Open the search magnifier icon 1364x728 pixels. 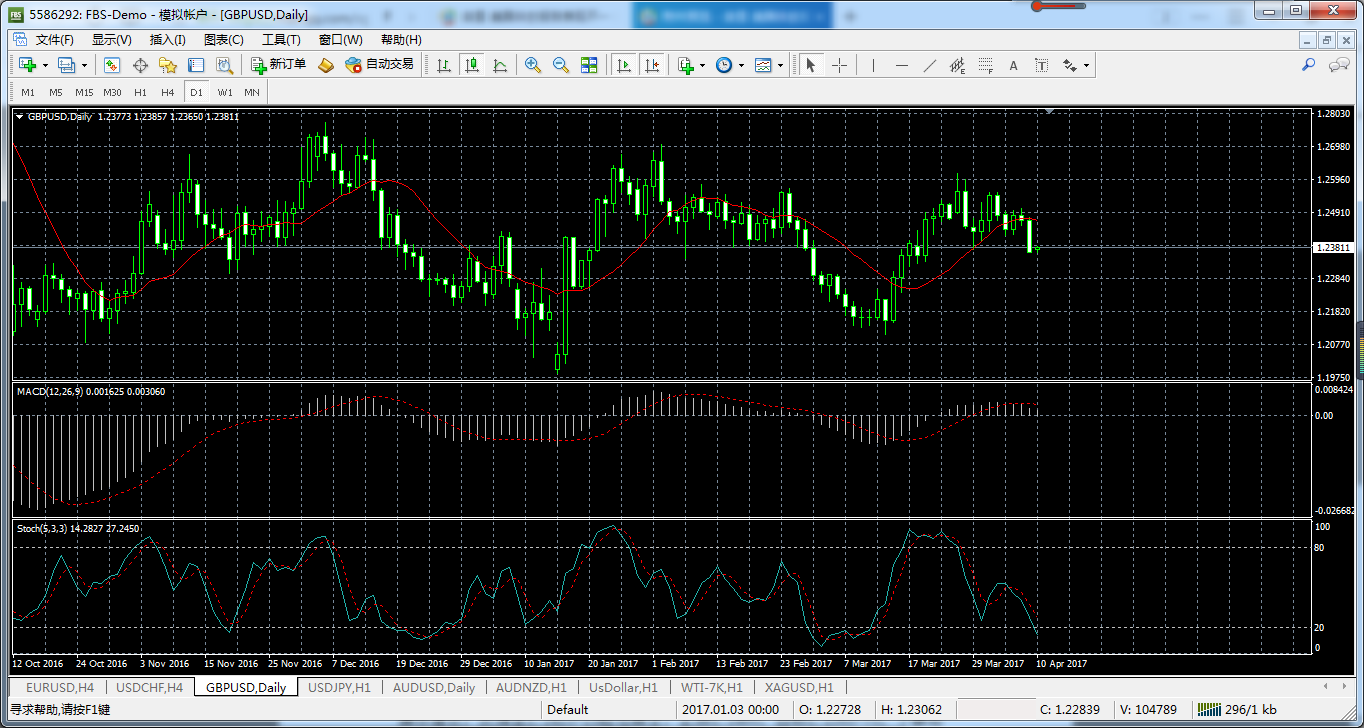coord(1308,65)
